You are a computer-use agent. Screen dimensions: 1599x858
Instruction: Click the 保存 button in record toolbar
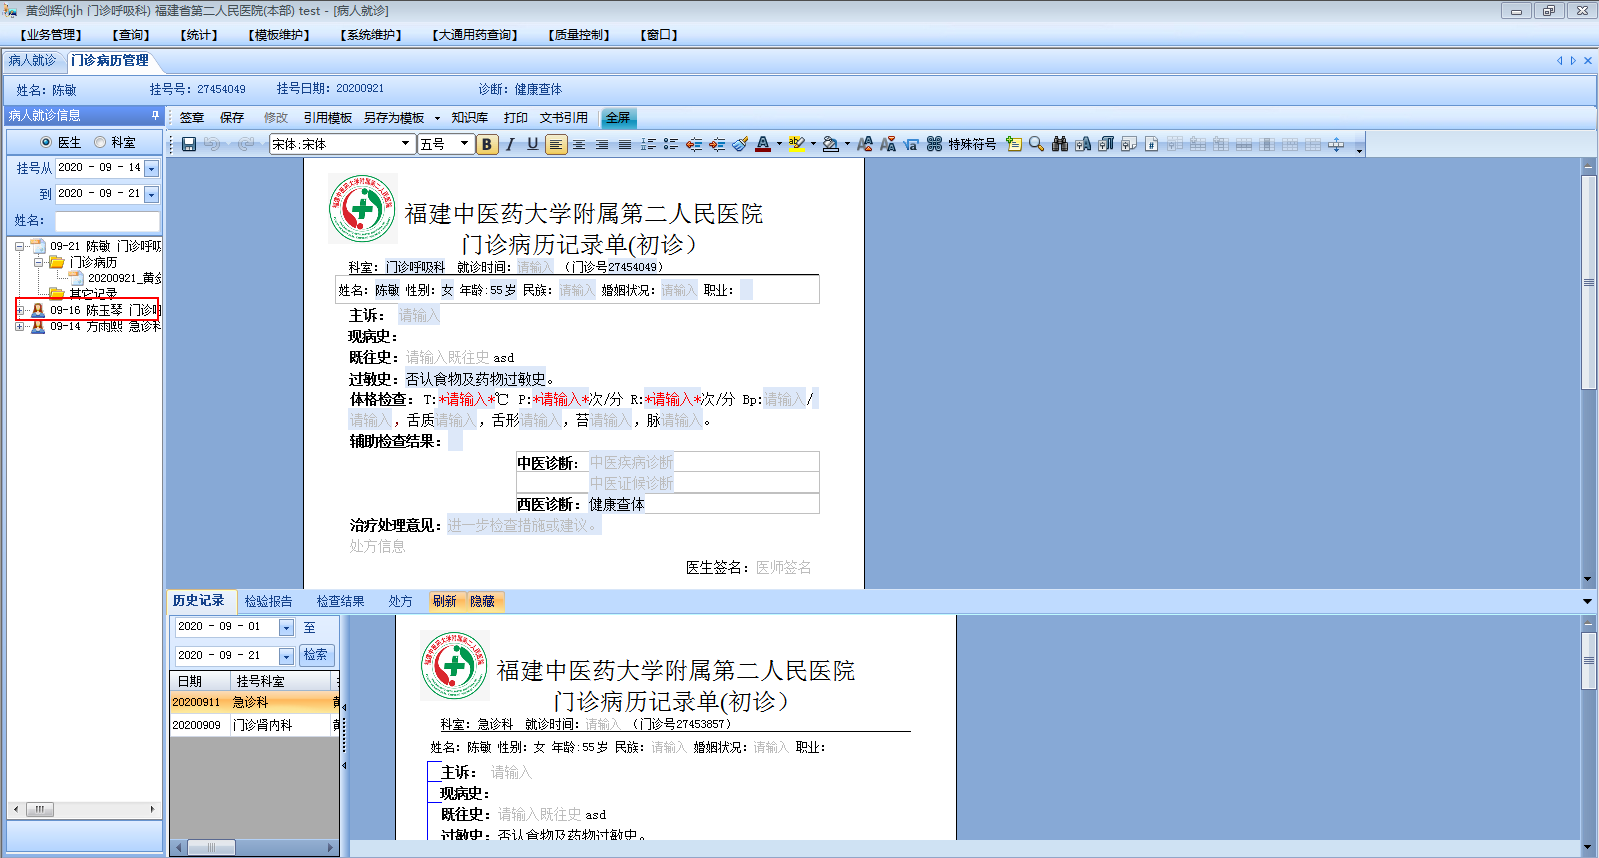click(x=232, y=118)
